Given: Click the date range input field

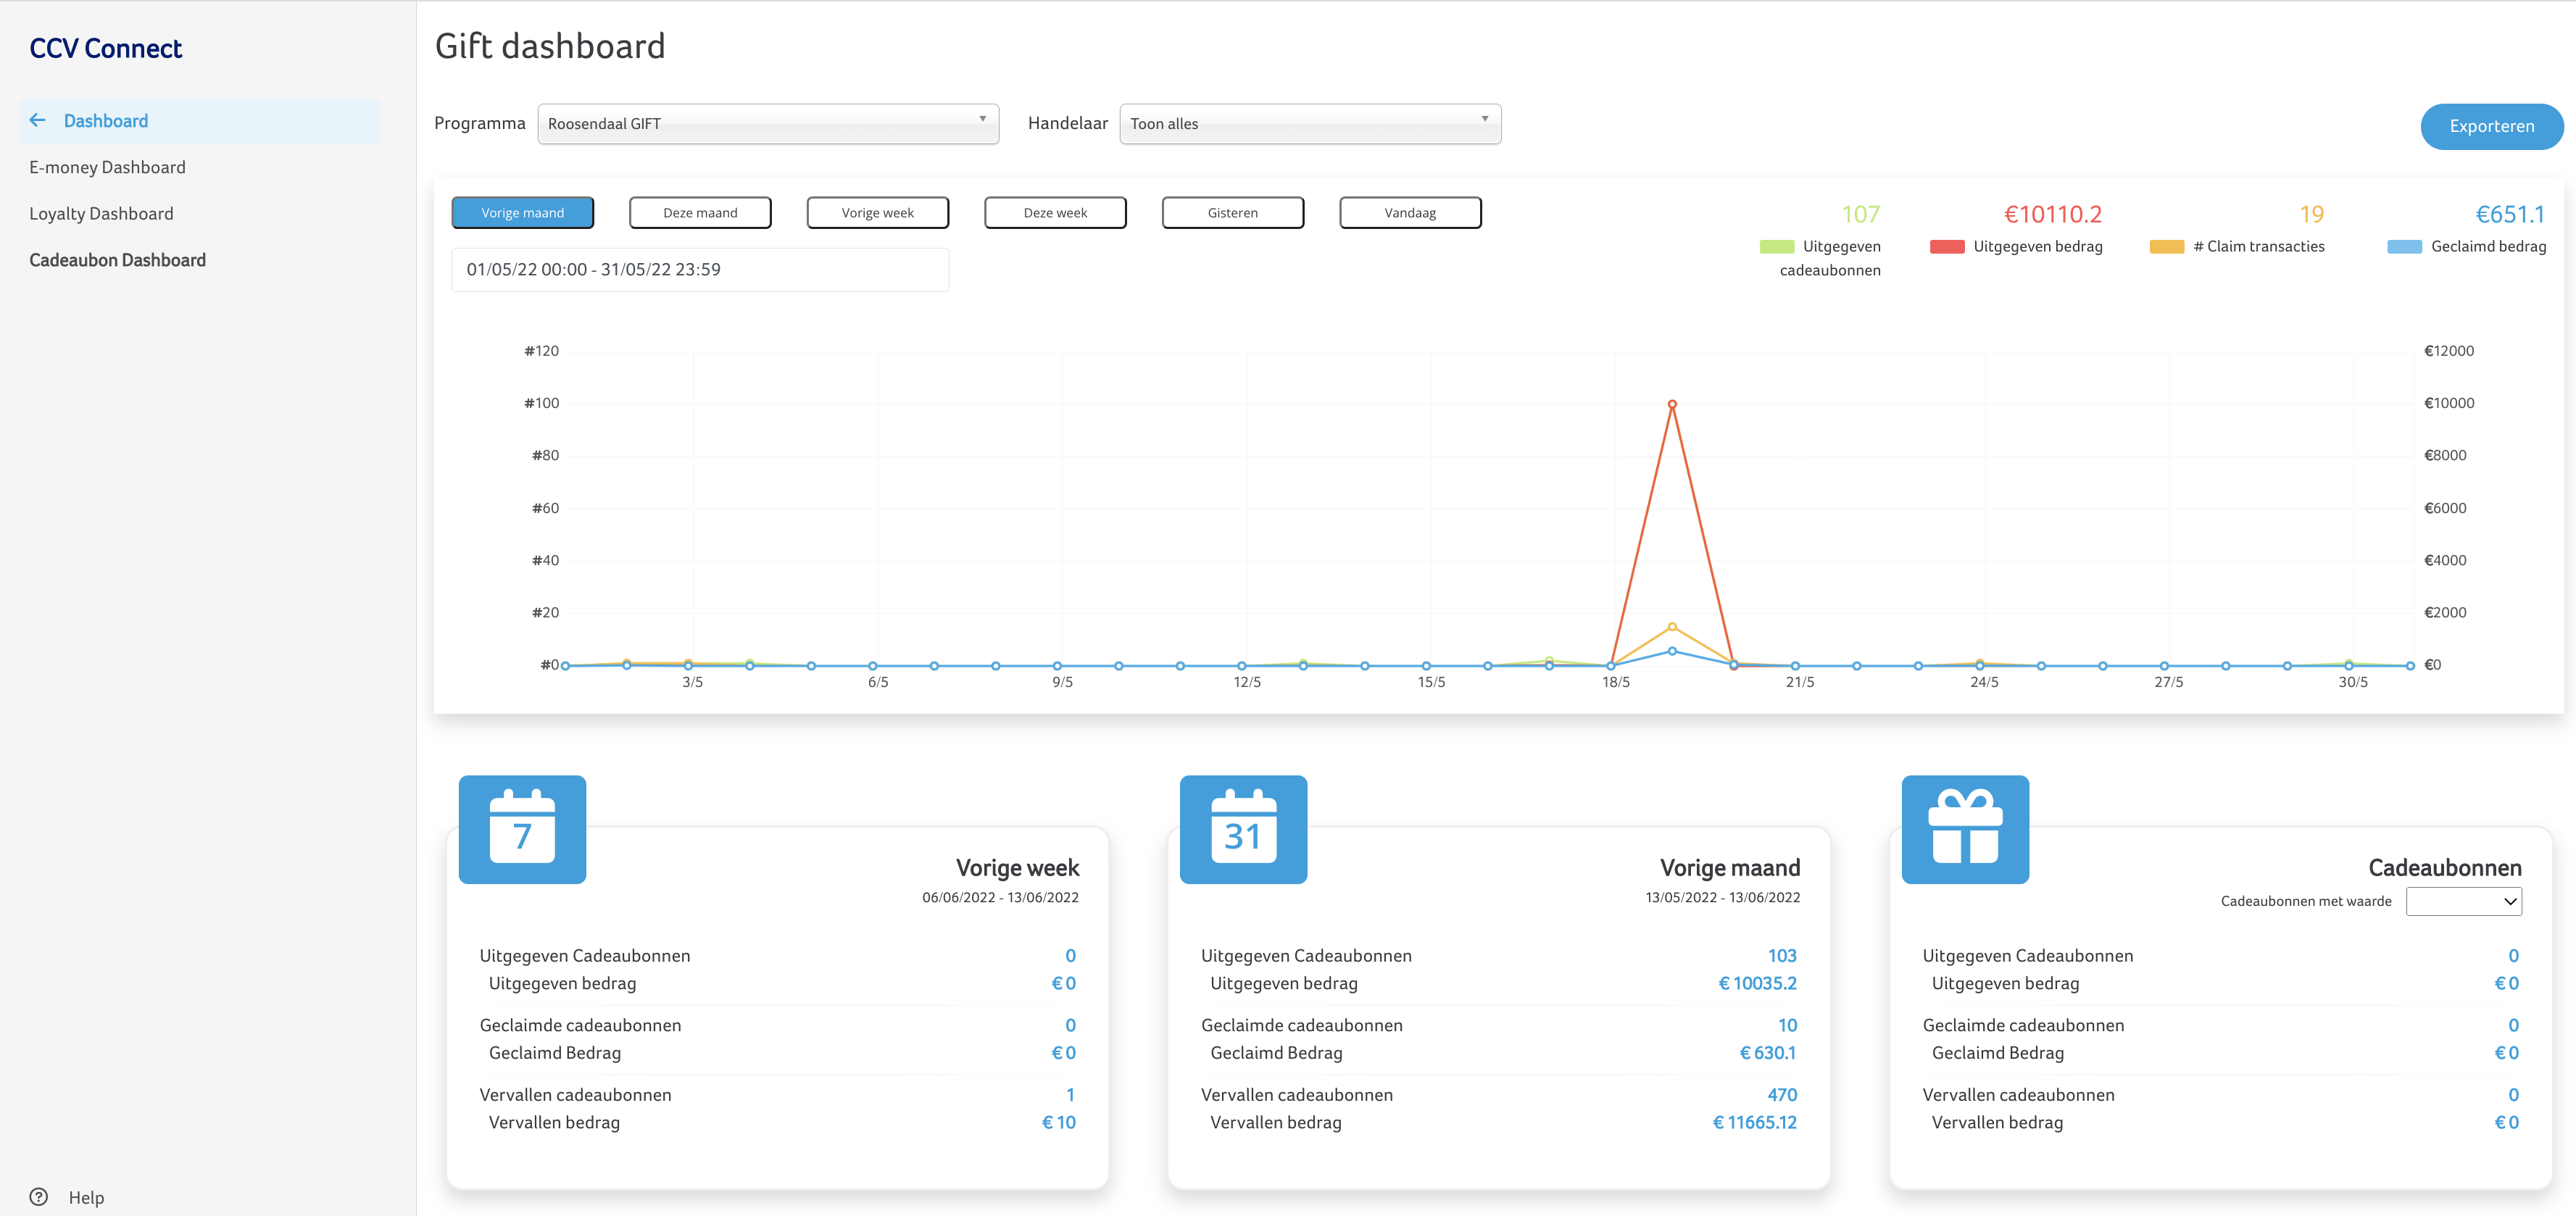Looking at the screenshot, I should (699, 270).
